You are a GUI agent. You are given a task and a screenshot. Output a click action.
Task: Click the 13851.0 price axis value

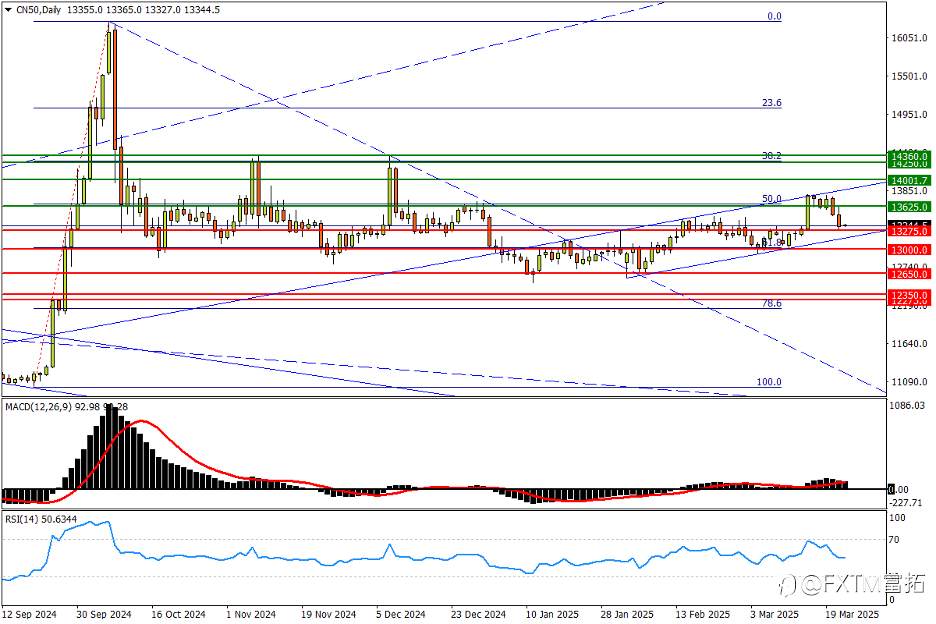tap(909, 191)
